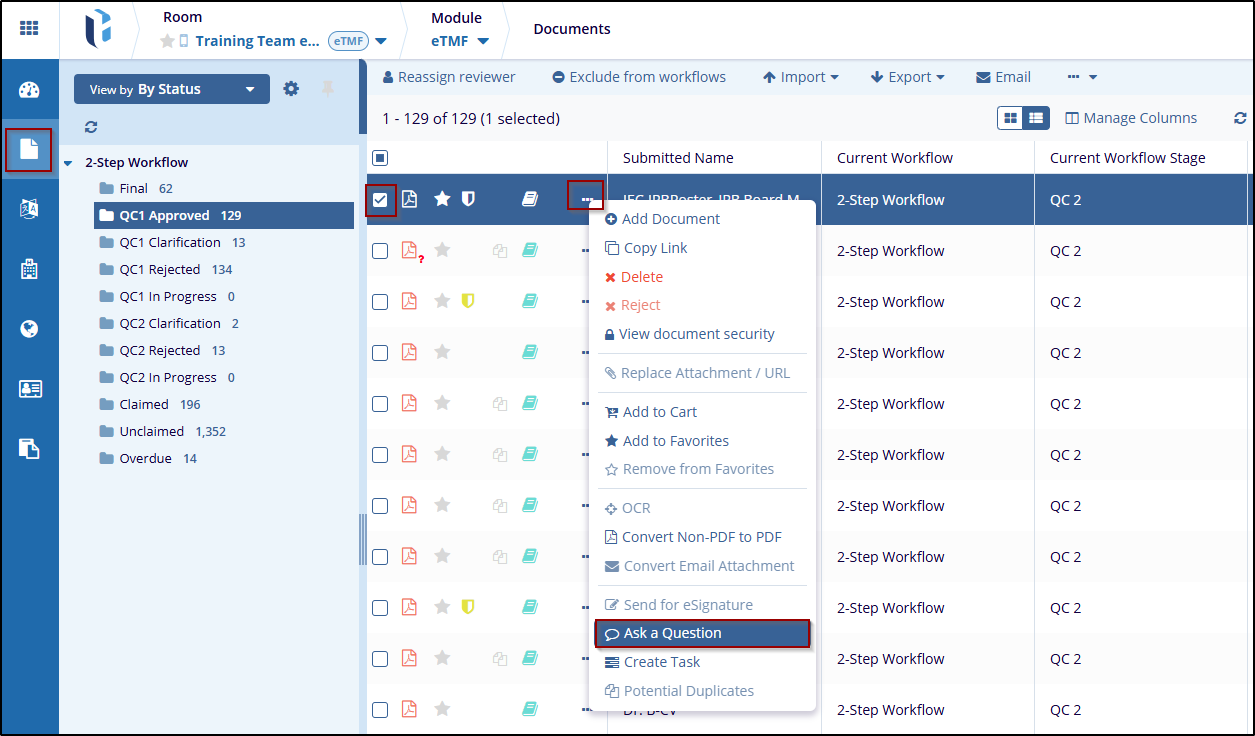Select Create Task in the context menu
The image size is (1255, 736).
point(661,662)
